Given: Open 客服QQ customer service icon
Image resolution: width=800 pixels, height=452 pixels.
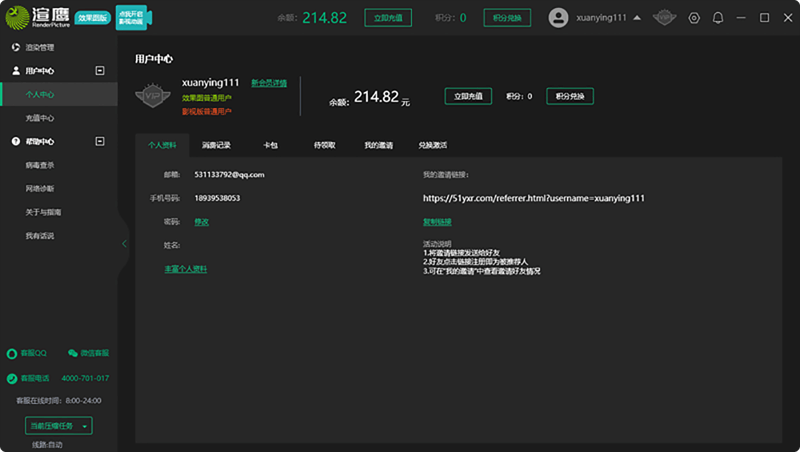Looking at the screenshot, I should coord(12,353).
